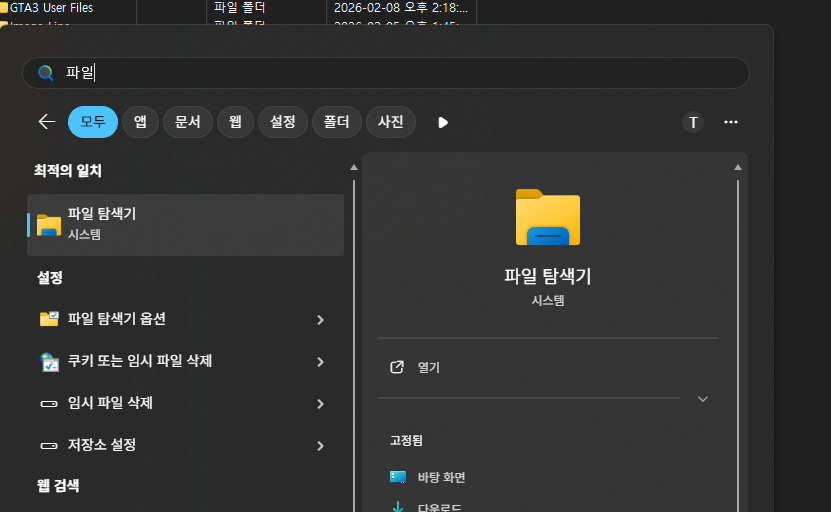The height and width of the screenshot is (512, 831).
Task: Click the 2026-02-08 date cell in the background window
Action: [x=401, y=7]
